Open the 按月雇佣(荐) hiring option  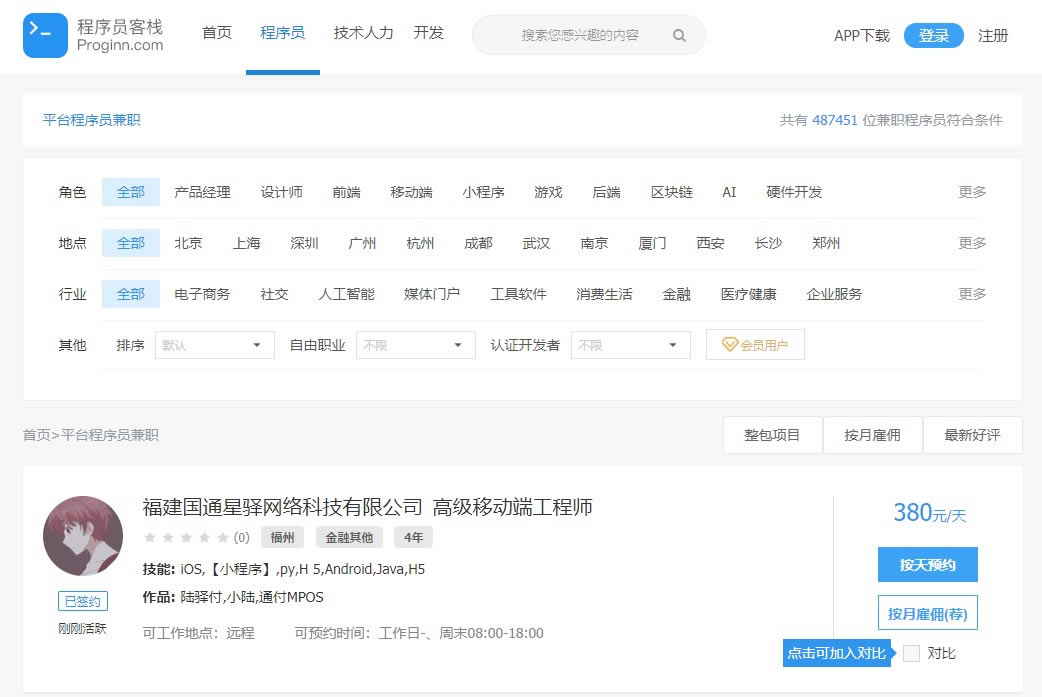click(927, 613)
